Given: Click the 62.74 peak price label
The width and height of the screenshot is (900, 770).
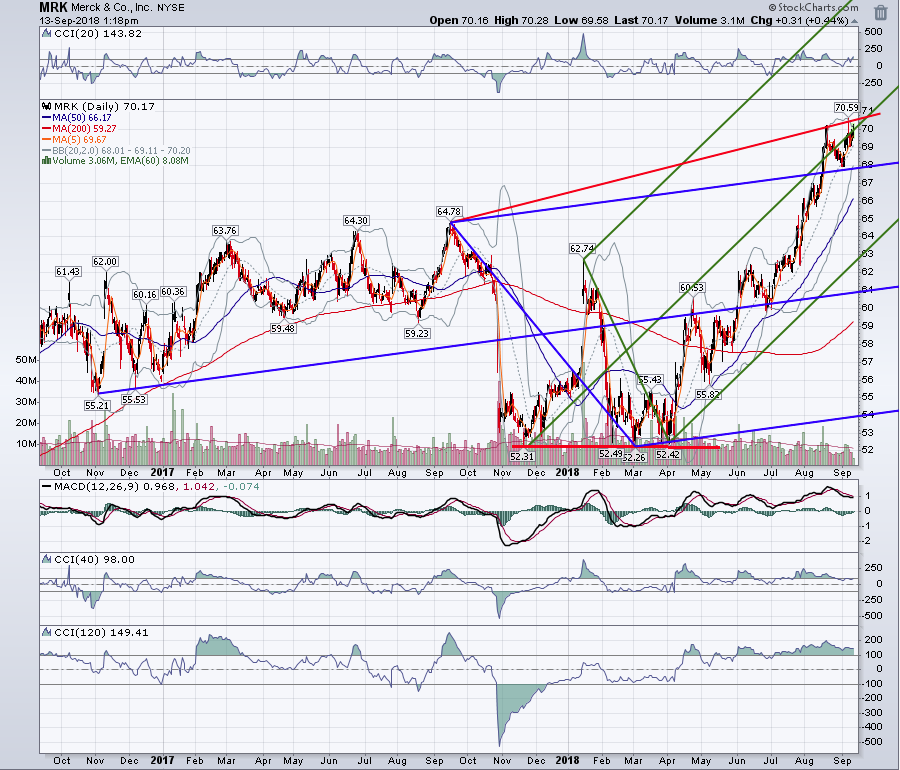Looking at the screenshot, I should tap(582, 248).
